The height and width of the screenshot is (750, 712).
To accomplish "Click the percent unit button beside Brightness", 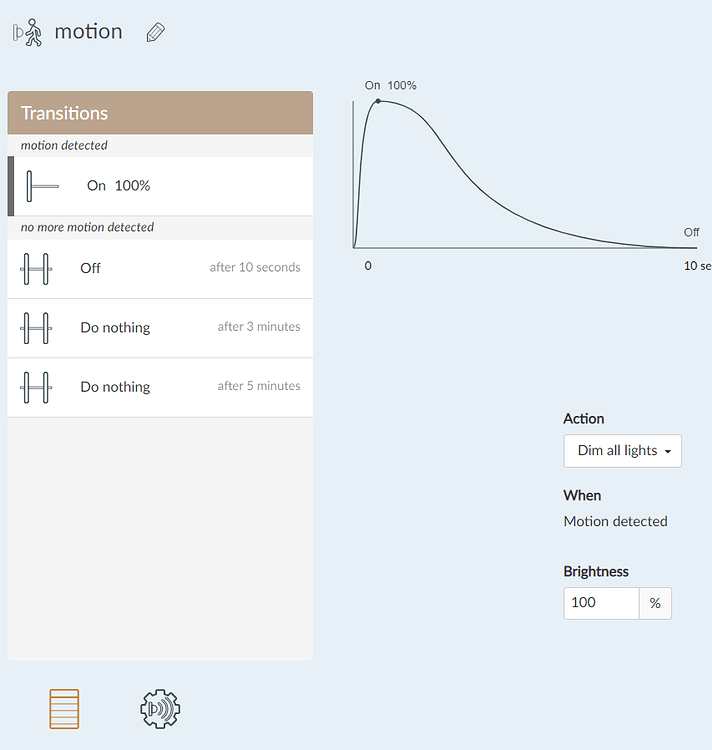I will 655,603.
